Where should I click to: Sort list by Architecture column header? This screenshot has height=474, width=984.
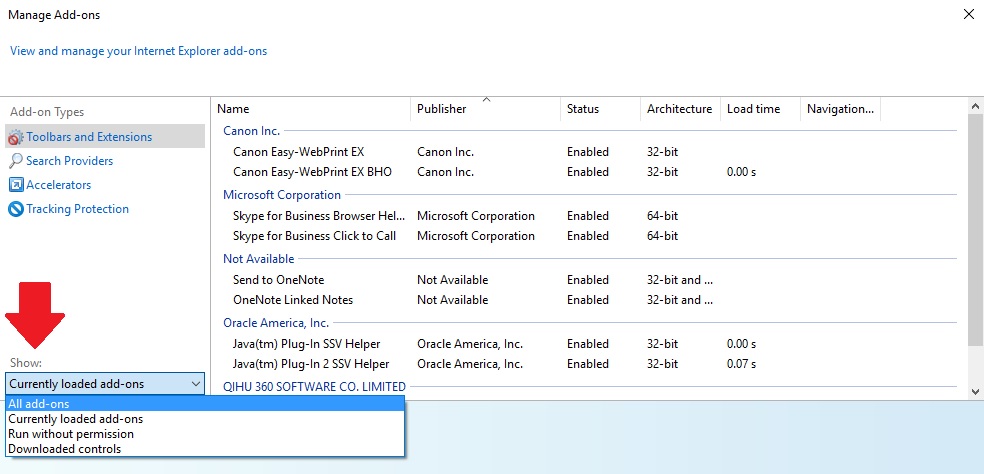680,109
